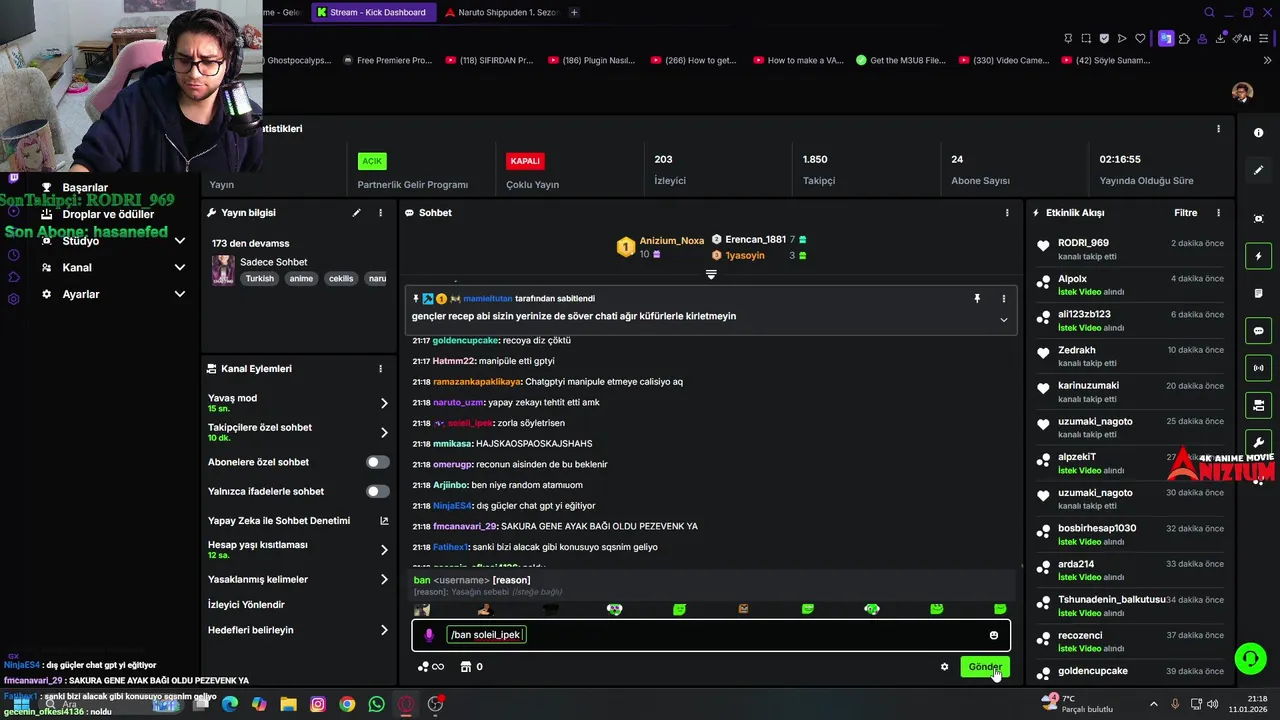The width and height of the screenshot is (1280, 720).
Task: Click İzleyici Yönlendir action
Action: pos(246,605)
